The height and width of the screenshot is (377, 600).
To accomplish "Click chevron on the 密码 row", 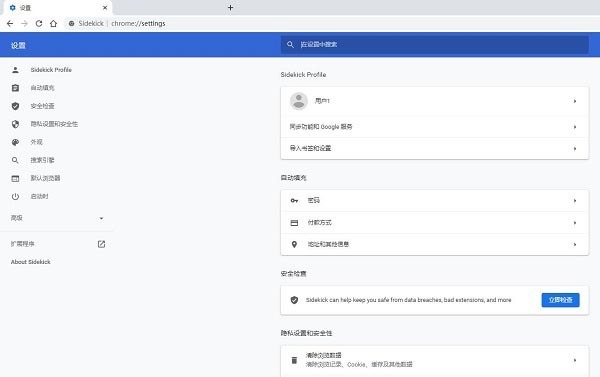I will pos(575,201).
